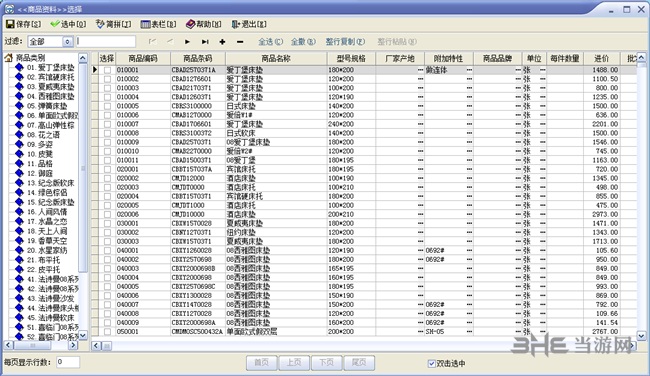
Task: Click the 每页显示行数 input field
Action: [68, 362]
